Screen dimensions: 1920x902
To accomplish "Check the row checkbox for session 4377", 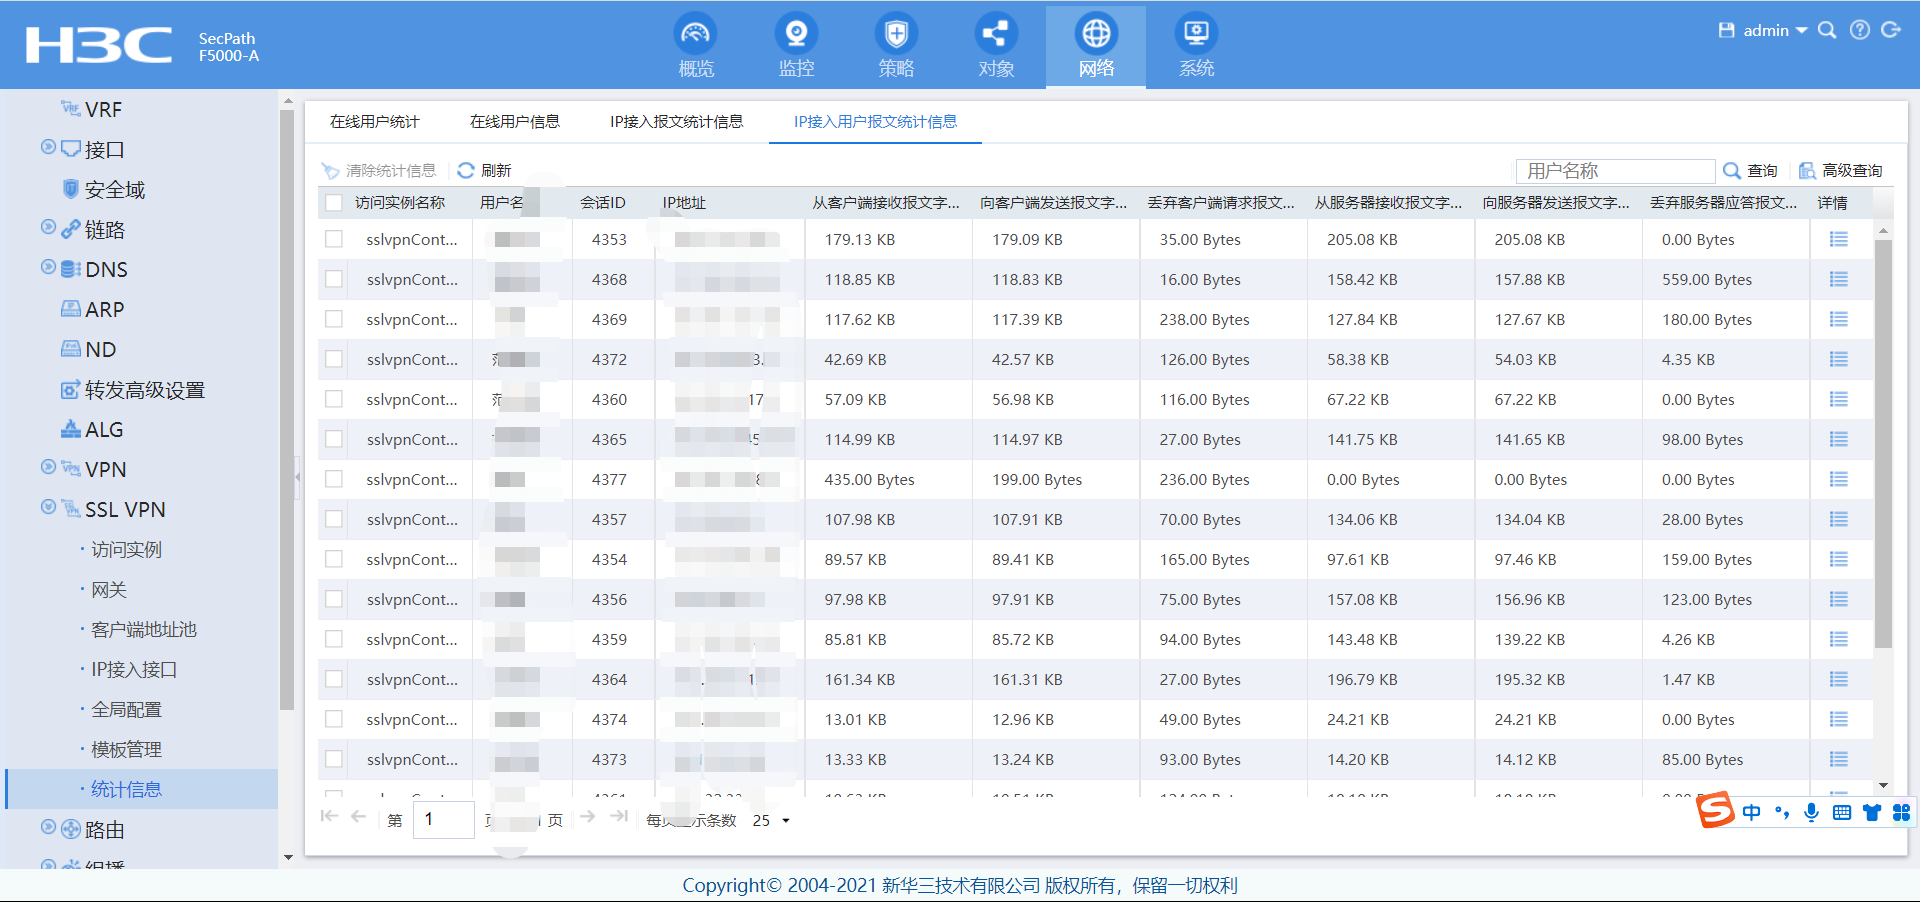I will pyautogui.click(x=334, y=479).
